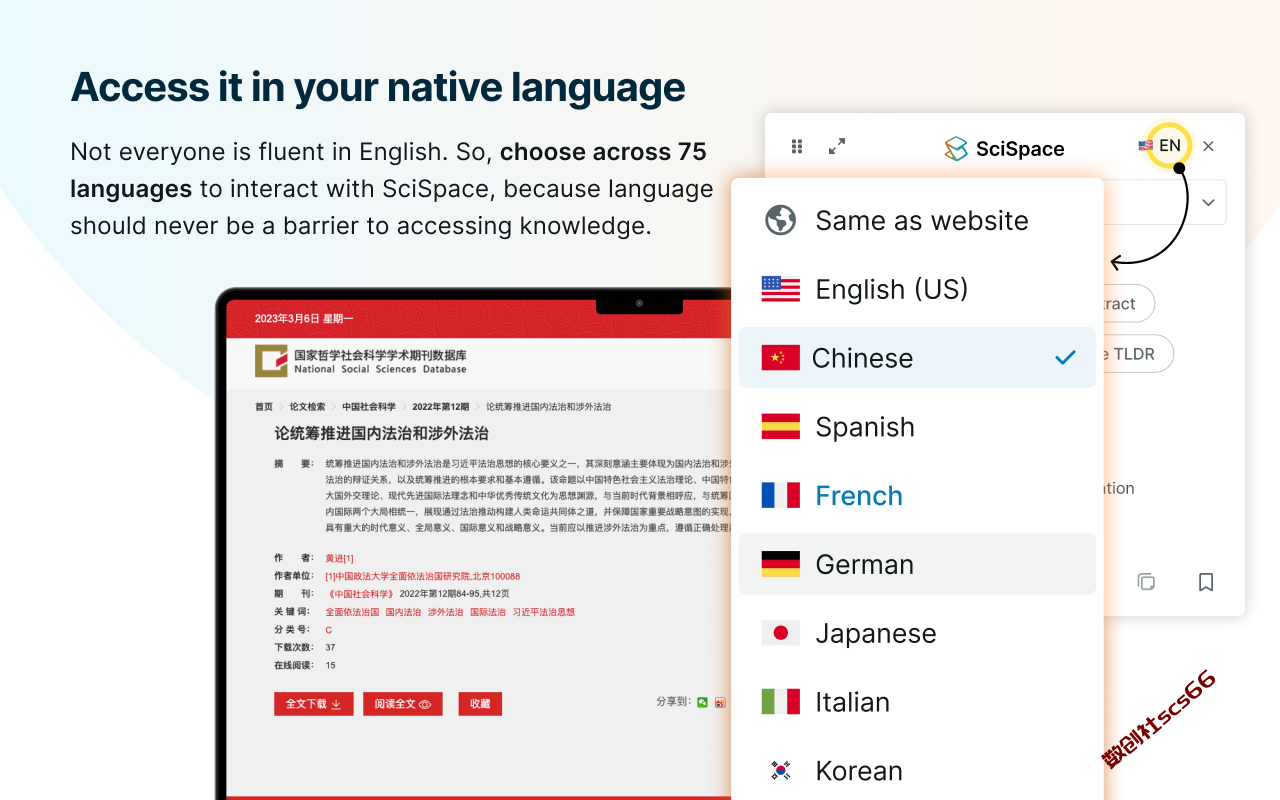This screenshot has height=800, width=1280.
Task: Click the Italy flag icon
Action: 780,702
